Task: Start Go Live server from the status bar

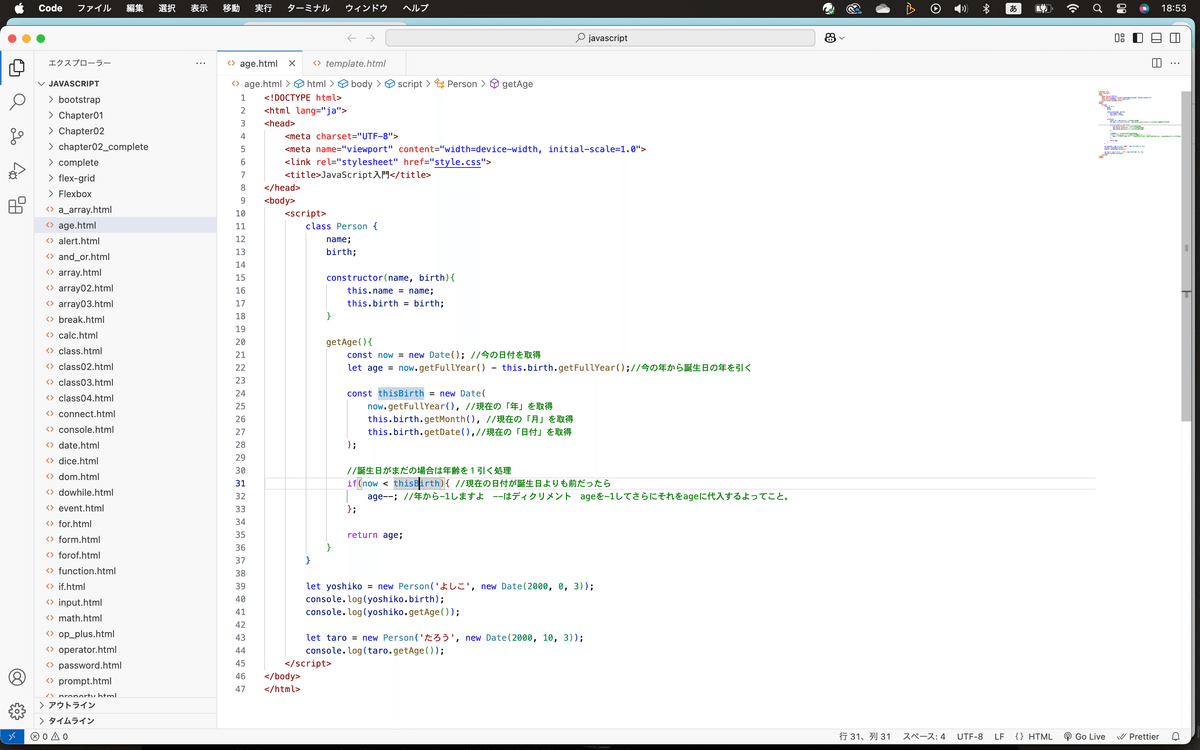Action: pyautogui.click(x=1087, y=736)
